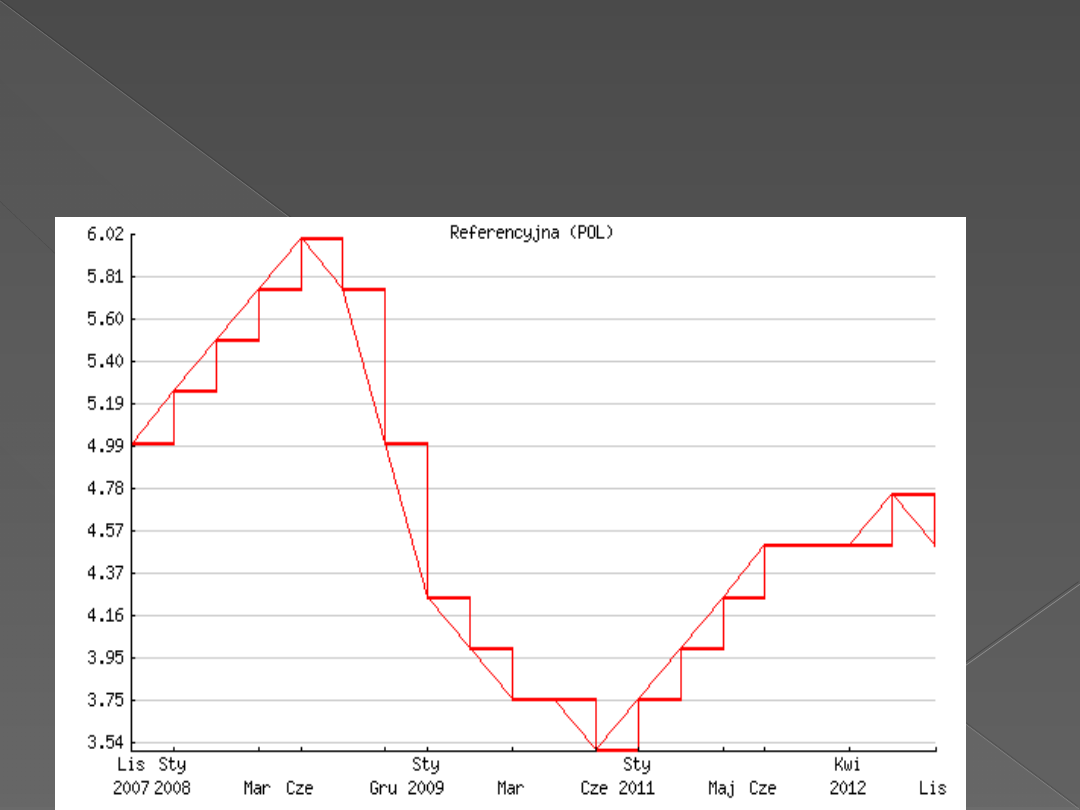Select the 2011 year label

(636, 788)
